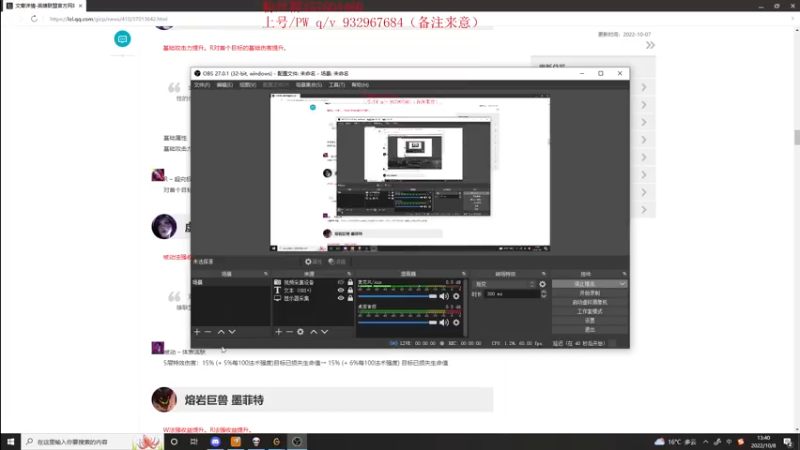The width and height of the screenshot is (800, 450).
Task: Expand the stop streaming button dropdown arrow
Action: 622,284
